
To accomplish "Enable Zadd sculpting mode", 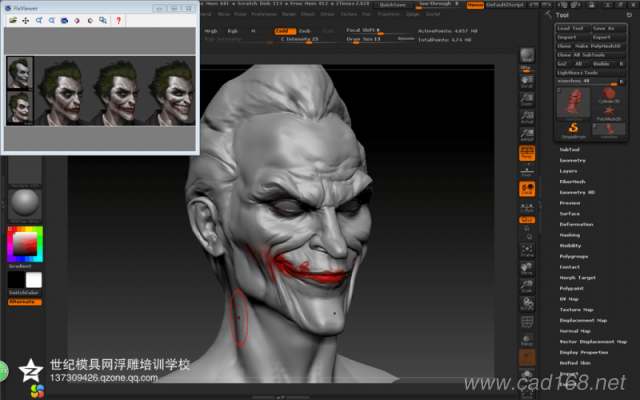I will click(284, 31).
